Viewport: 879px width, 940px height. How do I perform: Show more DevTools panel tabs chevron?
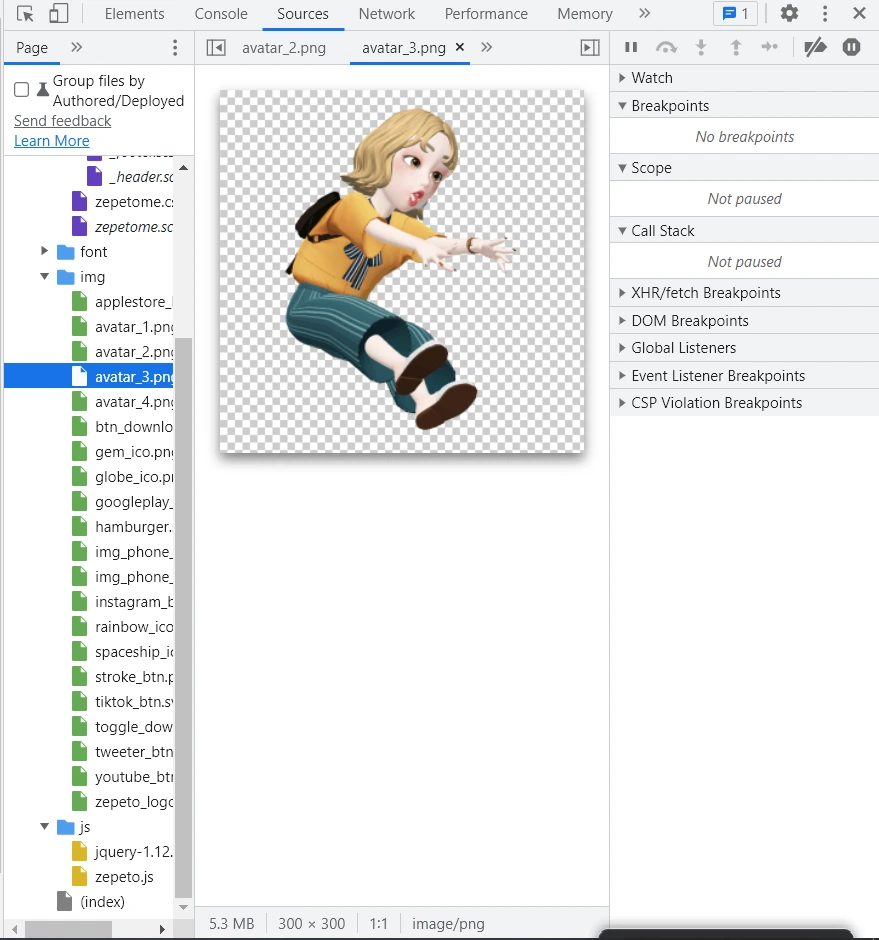[x=644, y=13]
